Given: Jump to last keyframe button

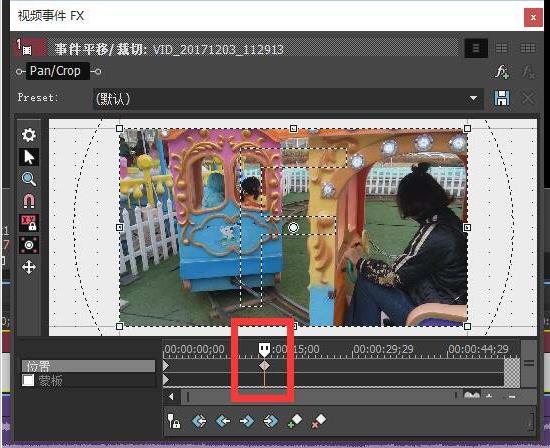Looking at the screenshot, I should [271, 421].
